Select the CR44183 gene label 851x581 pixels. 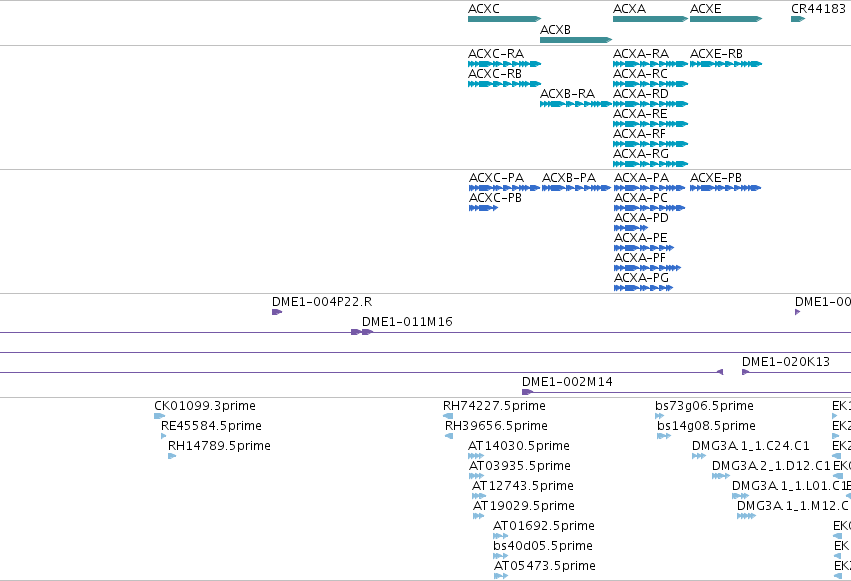pyautogui.click(x=818, y=9)
